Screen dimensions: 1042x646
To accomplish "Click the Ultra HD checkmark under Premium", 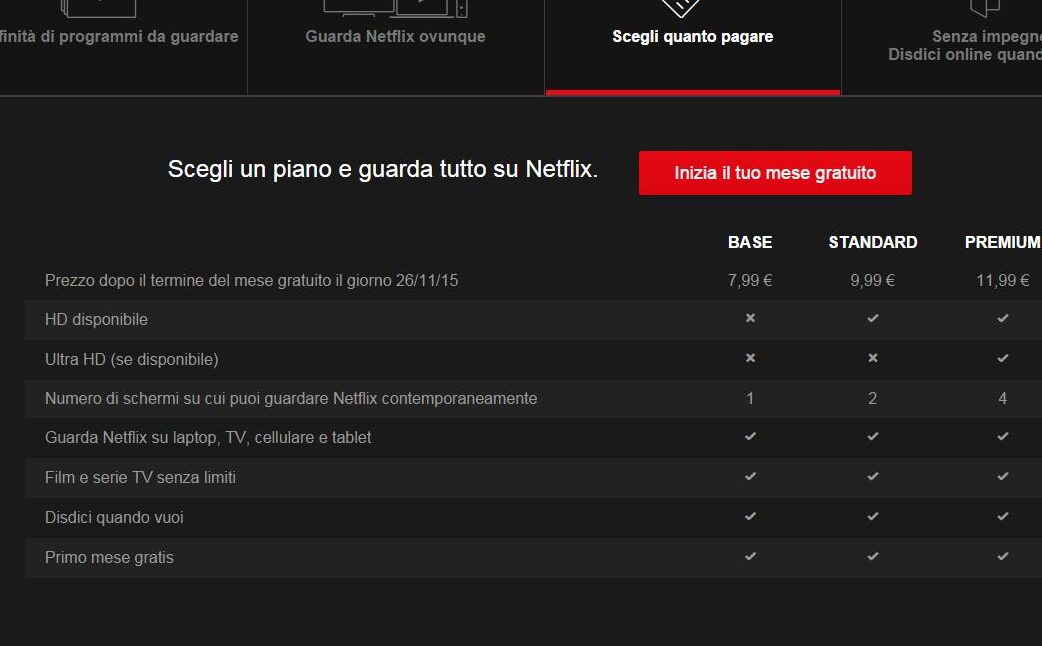I will (1003, 358).
